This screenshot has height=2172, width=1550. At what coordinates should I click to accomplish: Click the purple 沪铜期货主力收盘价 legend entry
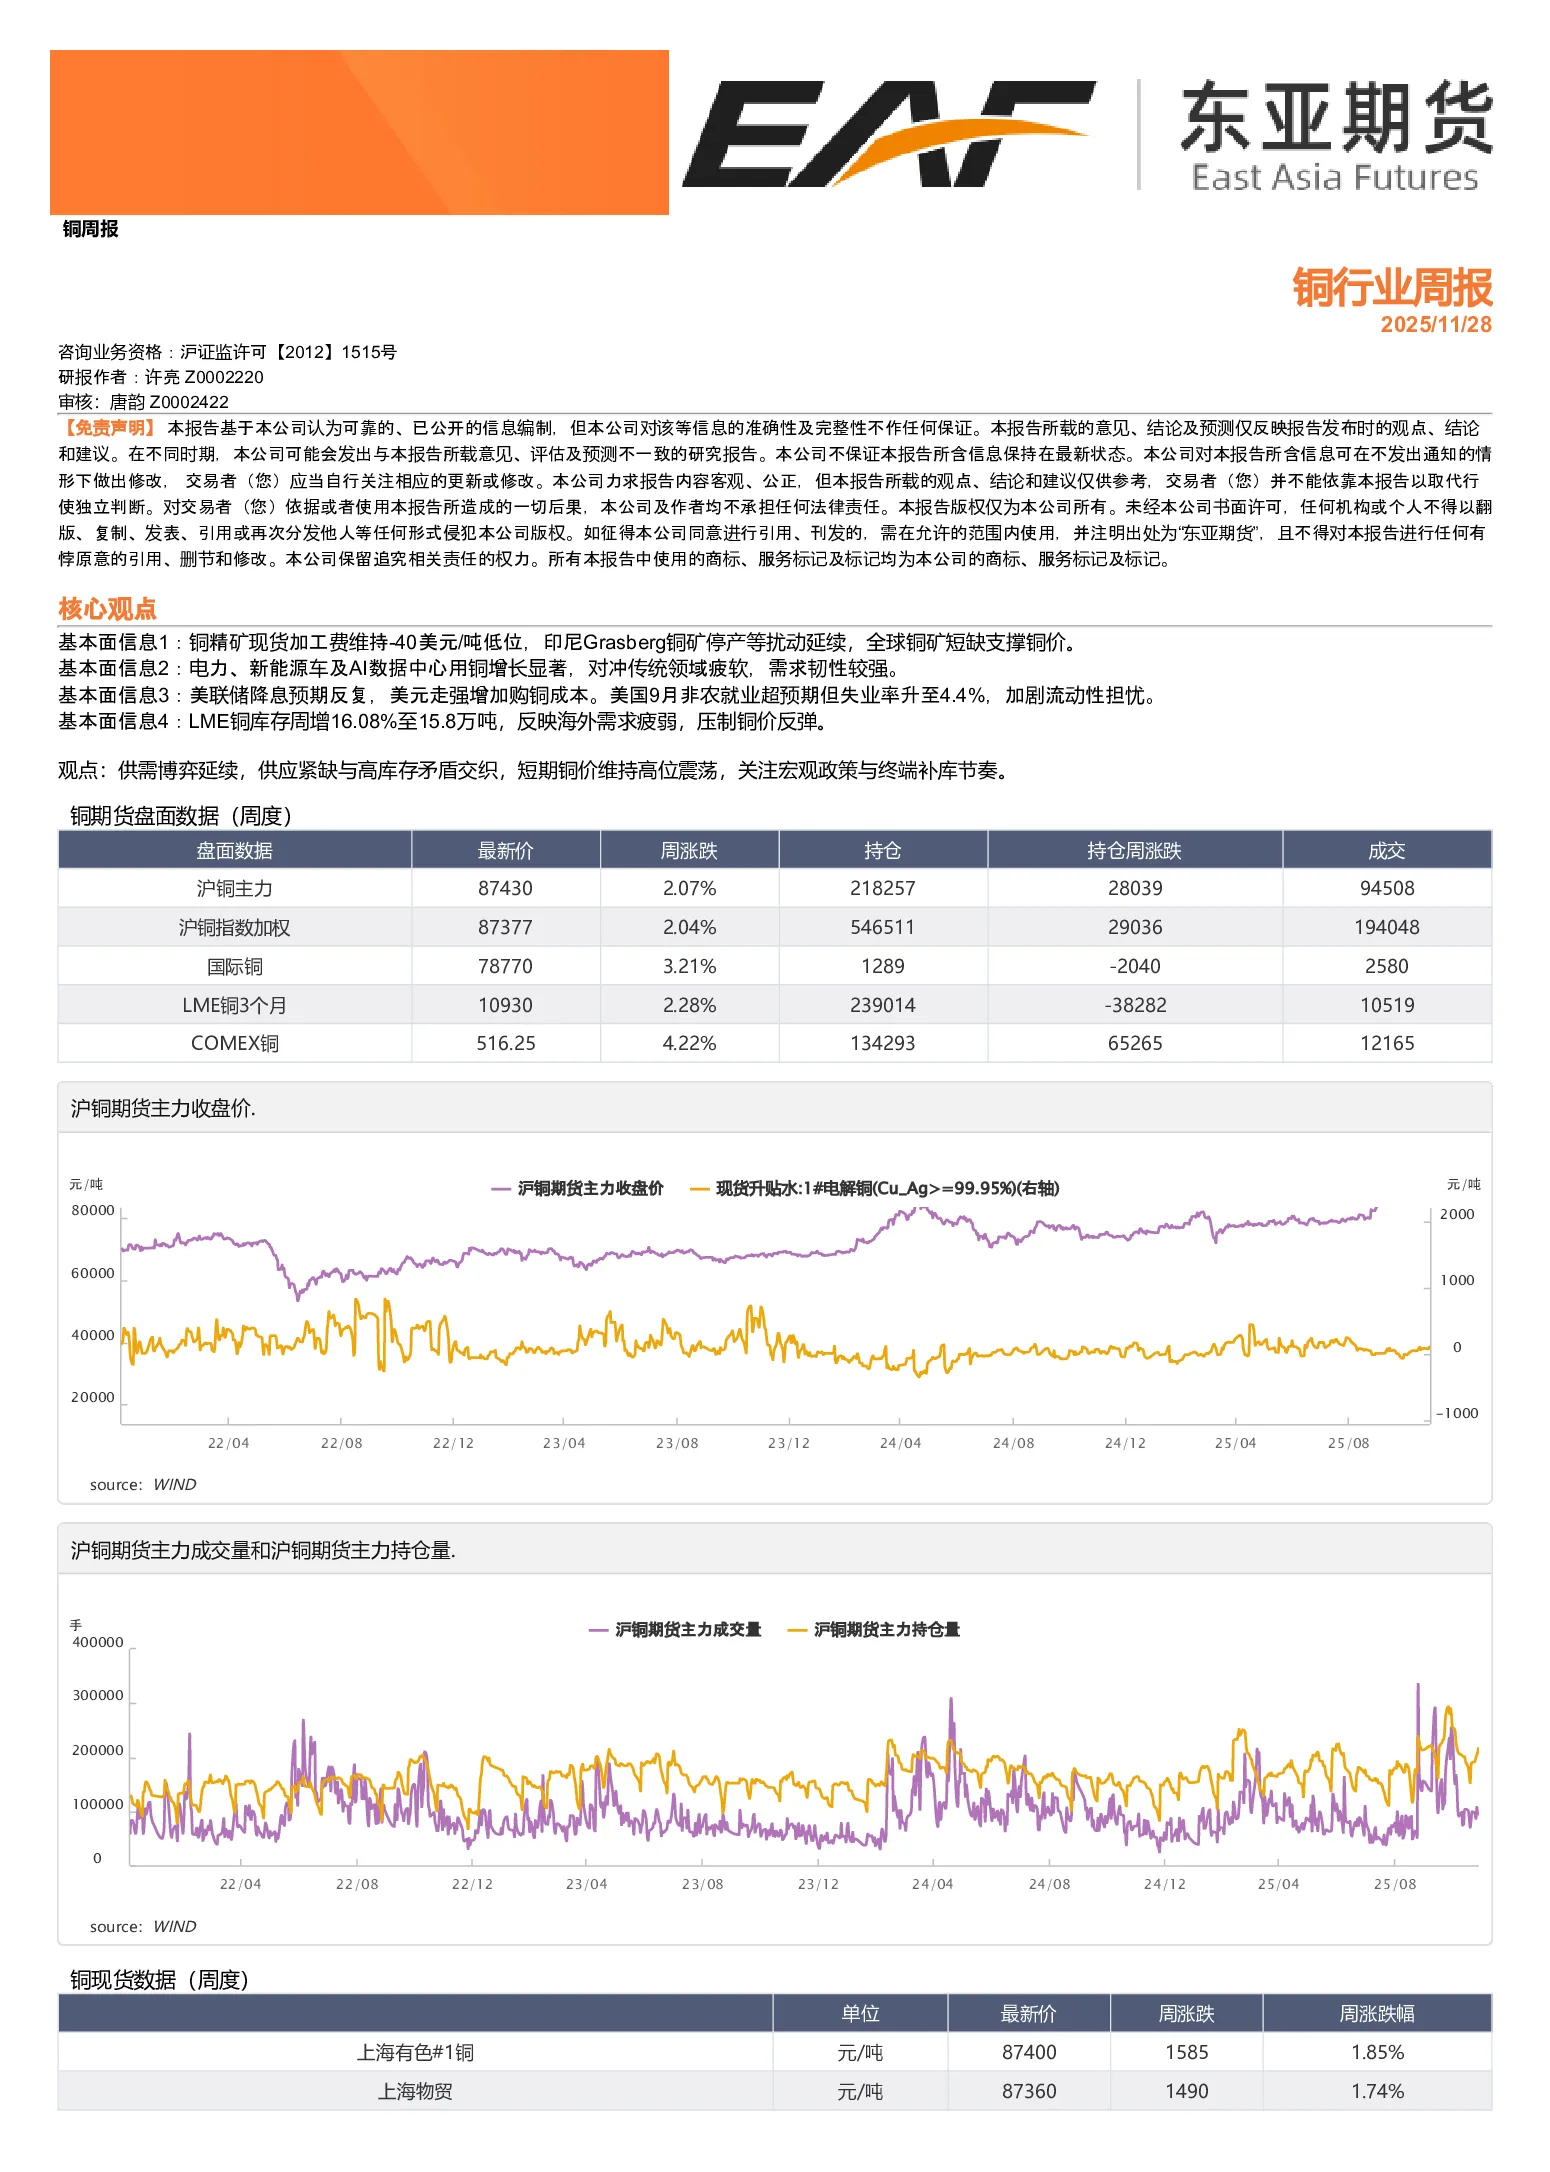coord(578,1189)
